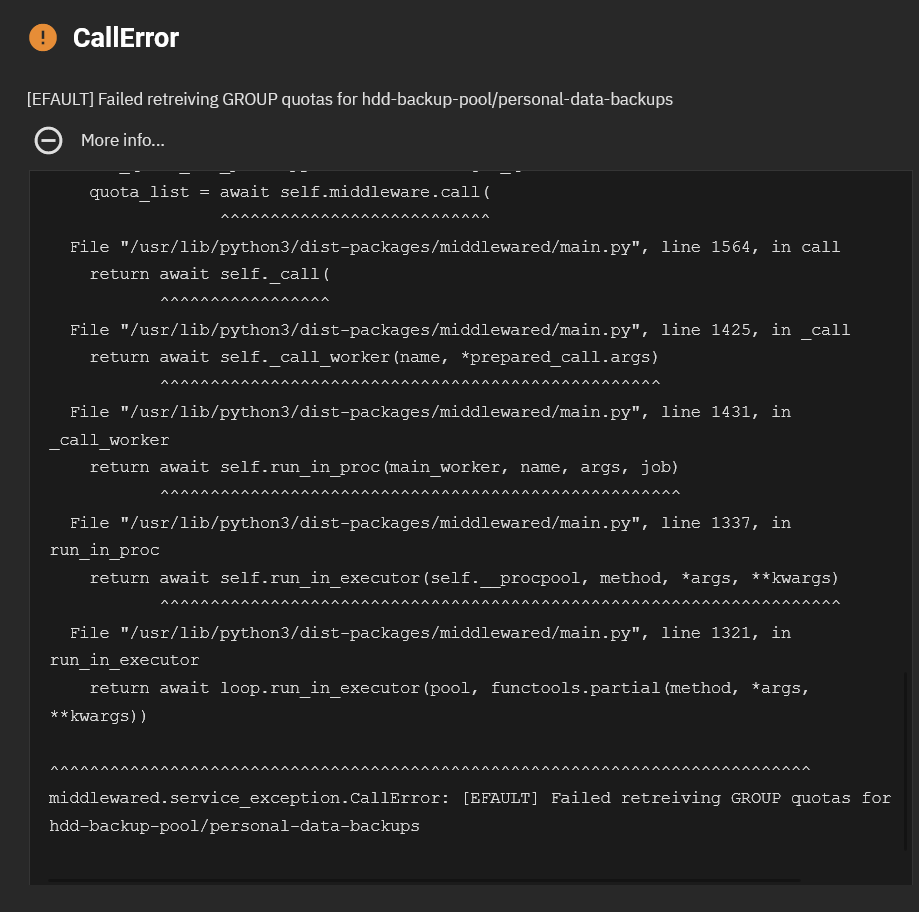Click the horizontal scrollbar below the traceback
919x912 pixels.
point(424,880)
